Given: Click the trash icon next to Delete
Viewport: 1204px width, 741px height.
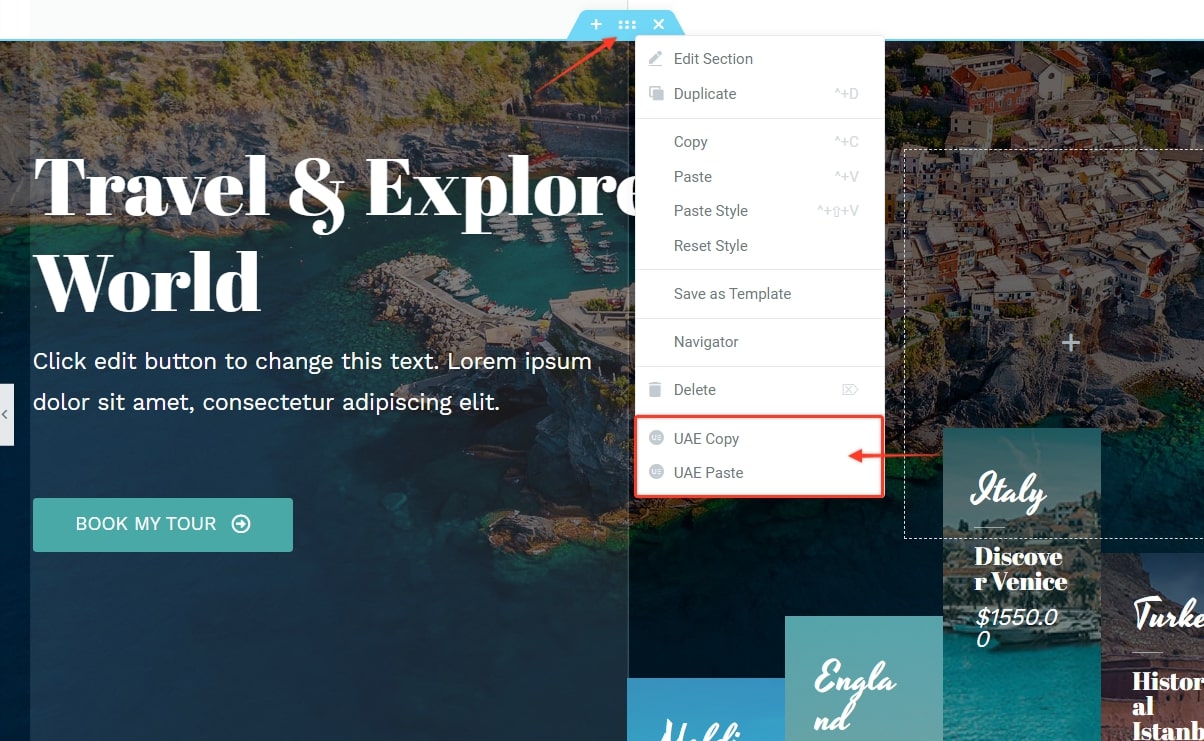Looking at the screenshot, I should pyautogui.click(x=656, y=389).
